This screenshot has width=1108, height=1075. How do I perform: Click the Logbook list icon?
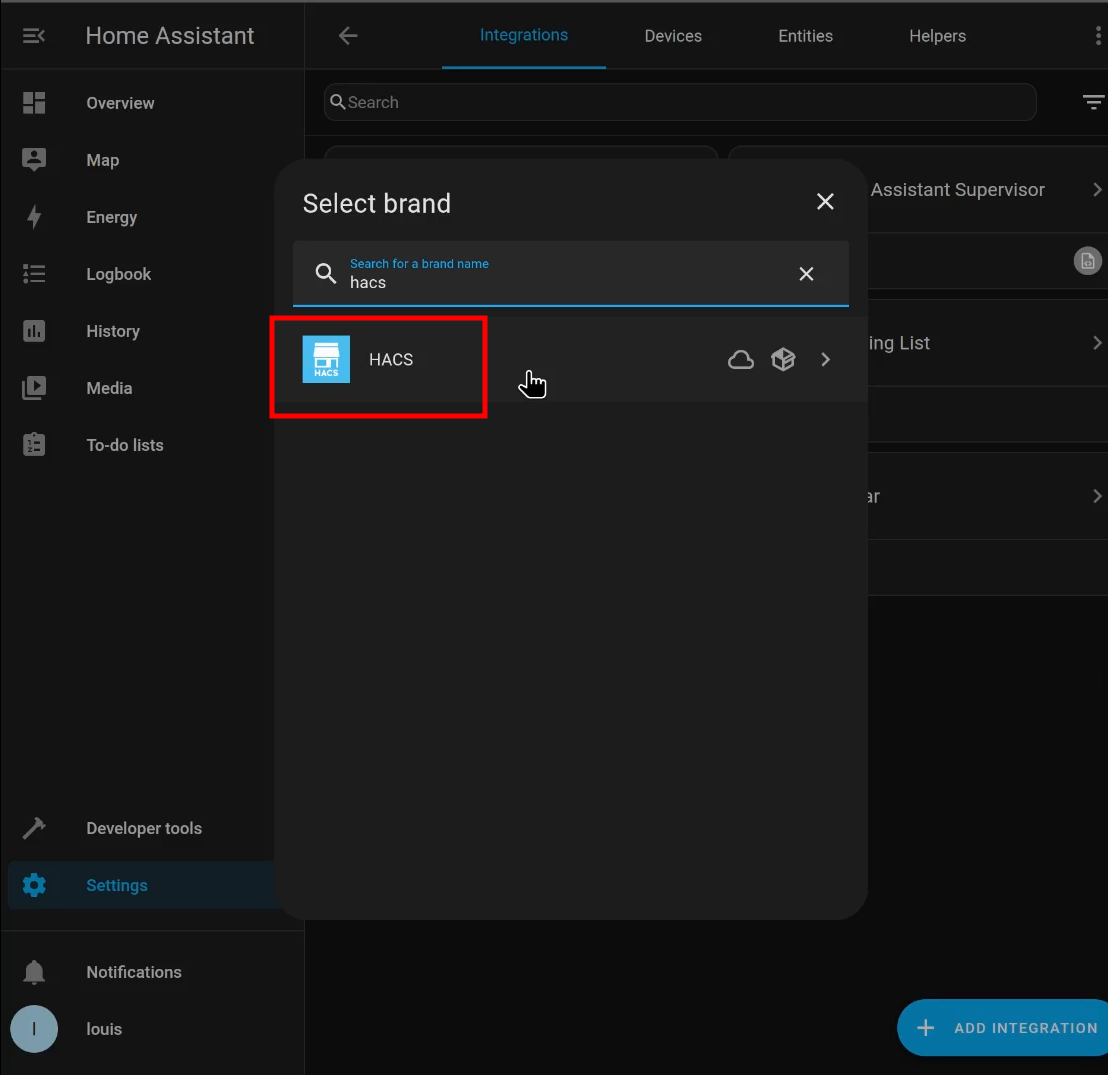[33, 274]
